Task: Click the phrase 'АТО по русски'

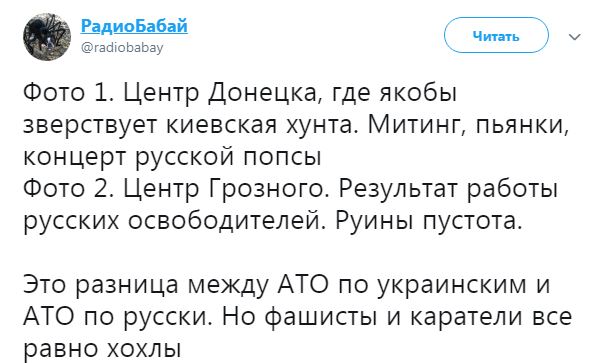Action: 118,317
